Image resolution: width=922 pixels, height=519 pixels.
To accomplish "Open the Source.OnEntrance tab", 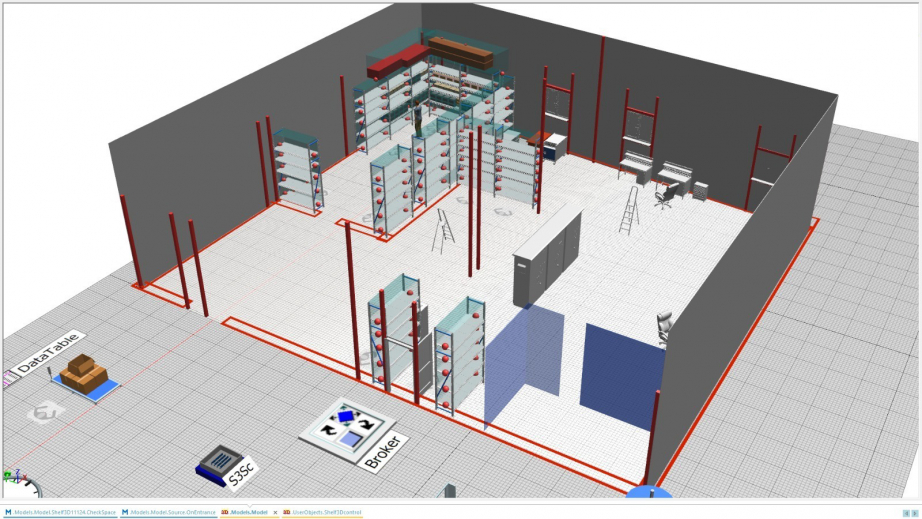I will 168,512.
